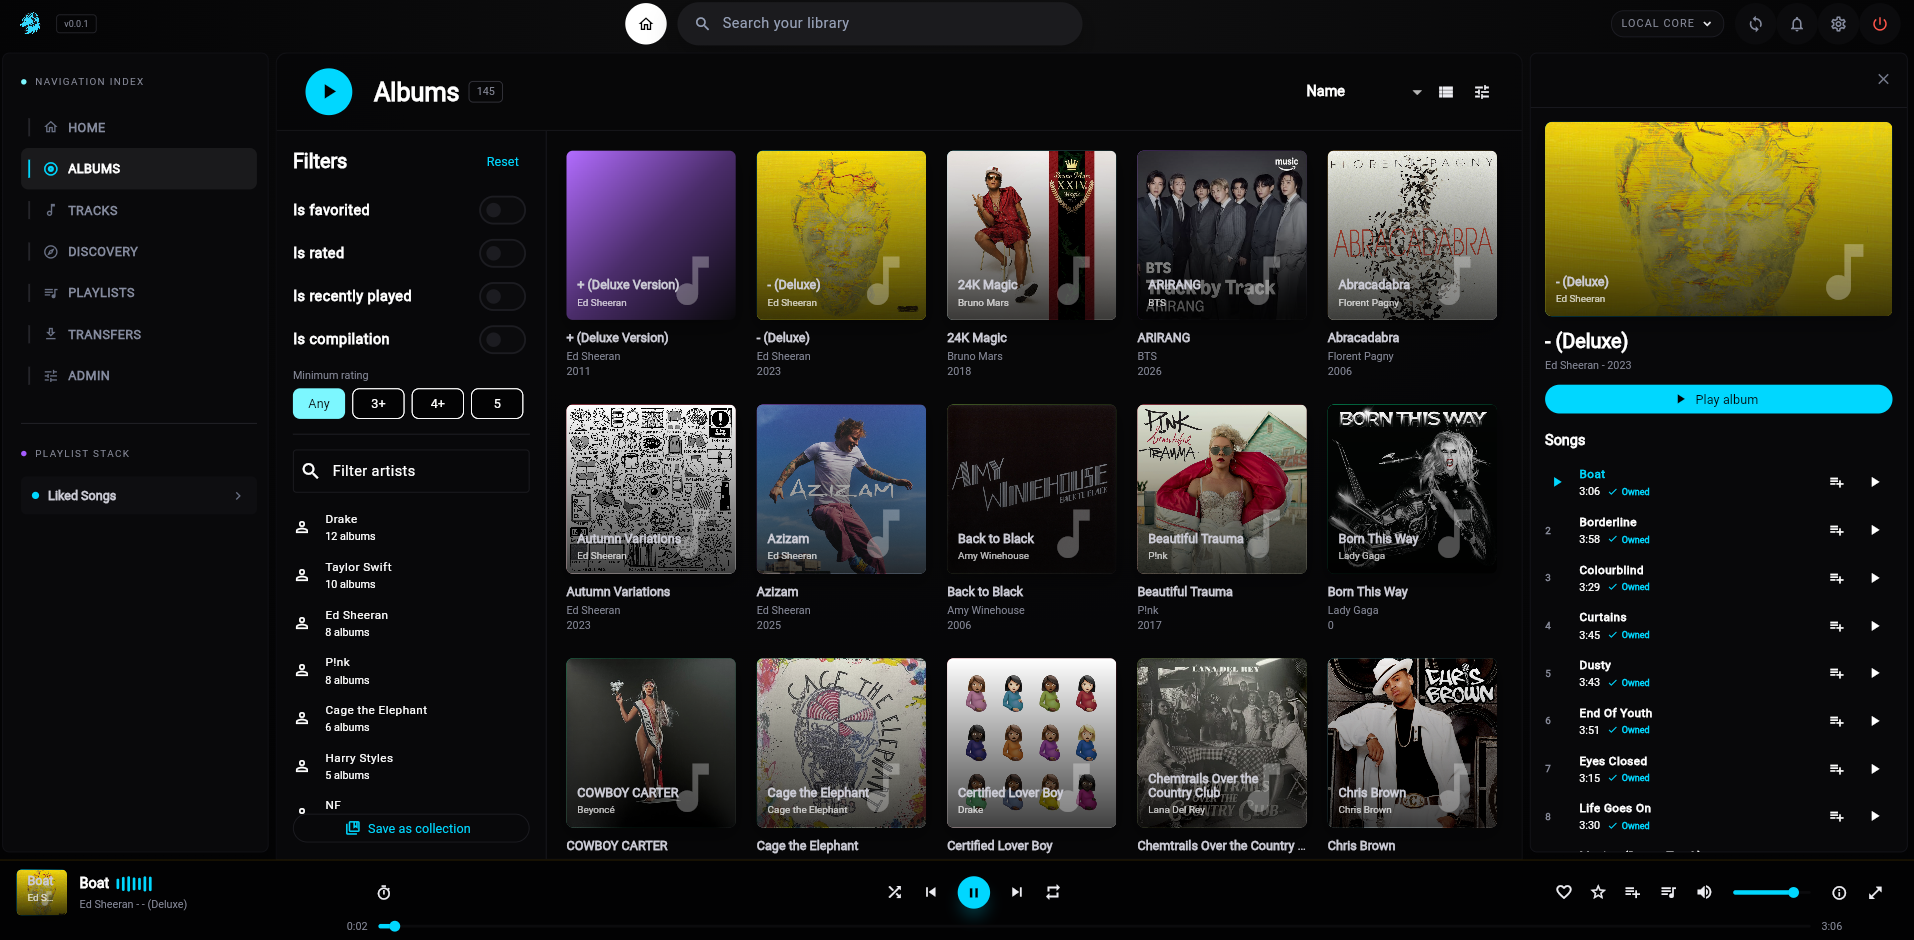Filter by artist Harry Styles
Screen dimensions: 1914x940
pyautogui.click(x=411, y=767)
